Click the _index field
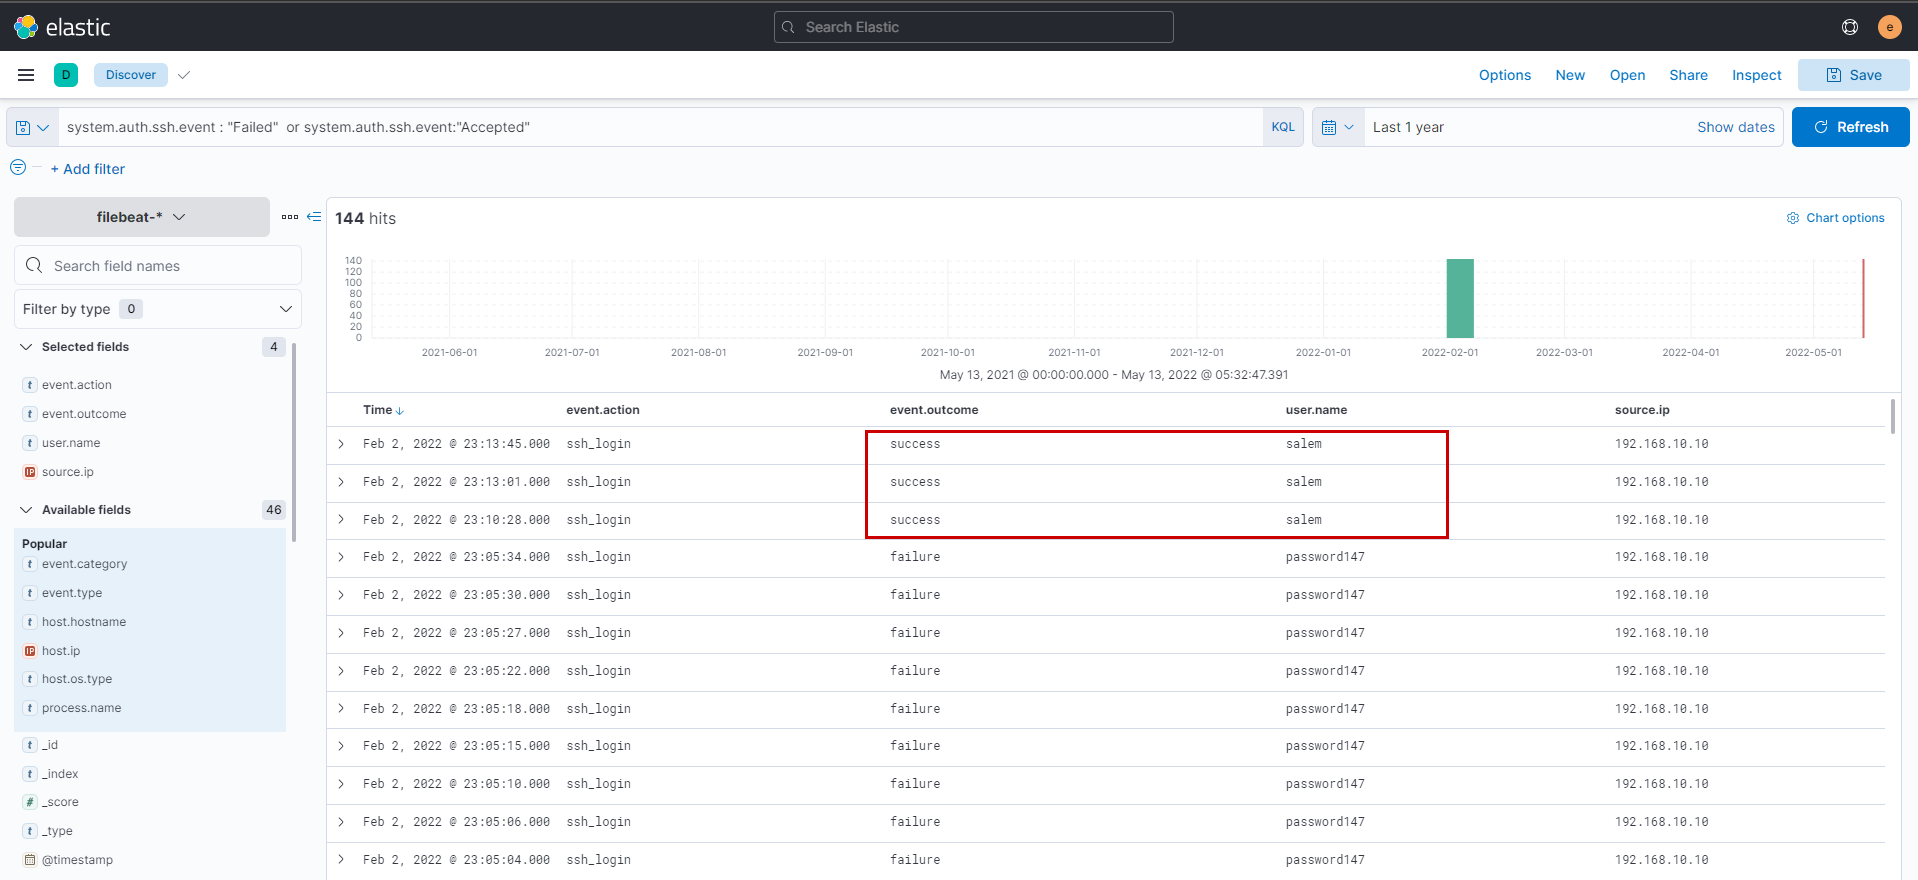The width and height of the screenshot is (1918, 880). [60, 774]
